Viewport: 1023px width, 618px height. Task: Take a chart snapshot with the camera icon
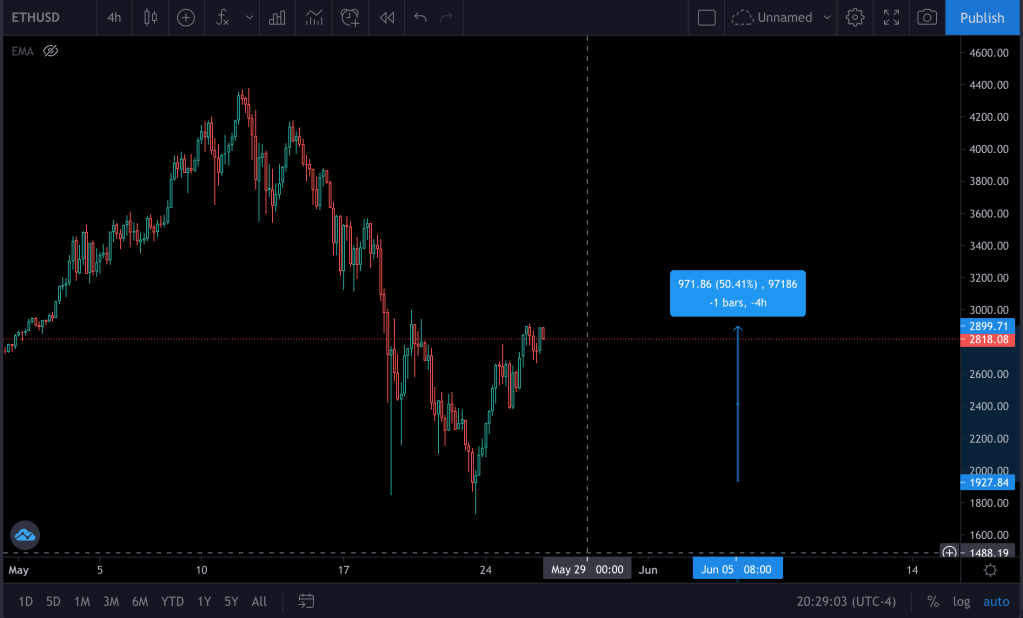tap(927, 17)
